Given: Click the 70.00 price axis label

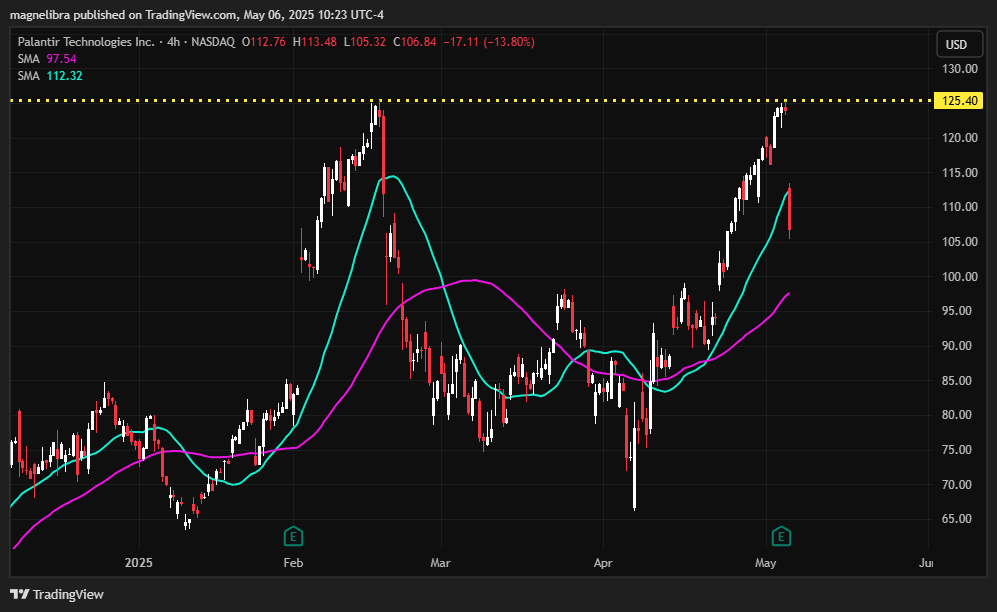Looking at the screenshot, I should point(957,484).
